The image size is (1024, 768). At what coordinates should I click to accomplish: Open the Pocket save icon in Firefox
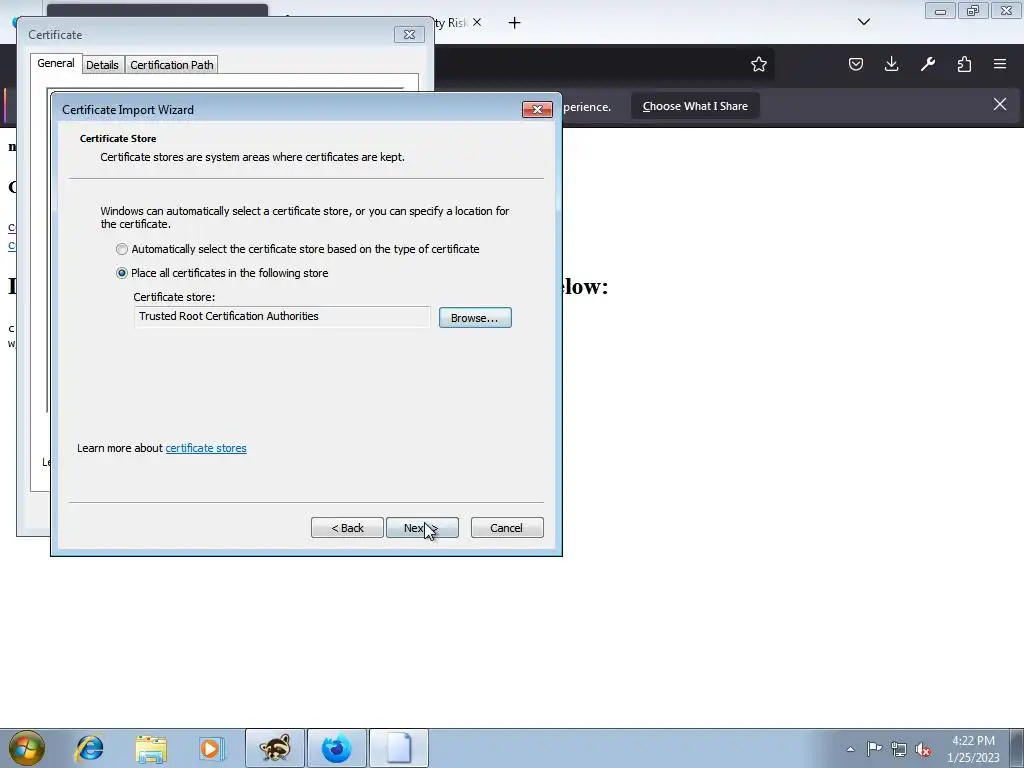tap(856, 64)
